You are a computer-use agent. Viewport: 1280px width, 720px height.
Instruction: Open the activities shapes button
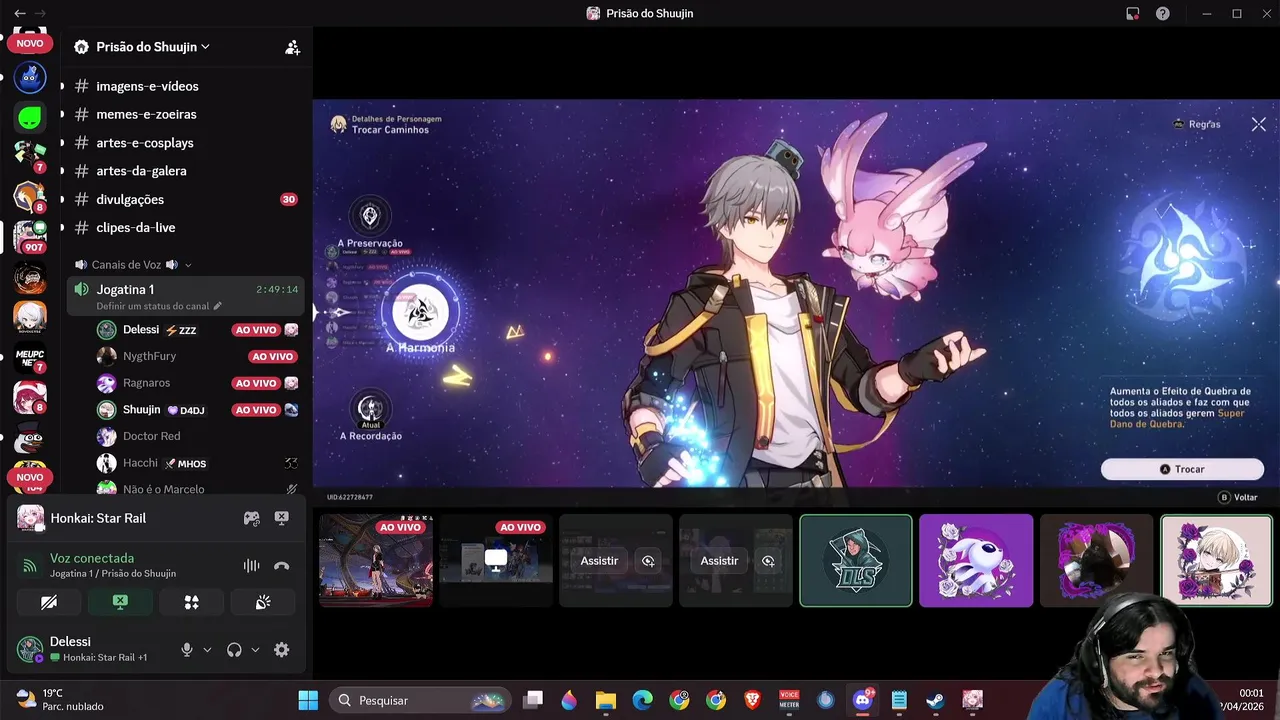192,602
